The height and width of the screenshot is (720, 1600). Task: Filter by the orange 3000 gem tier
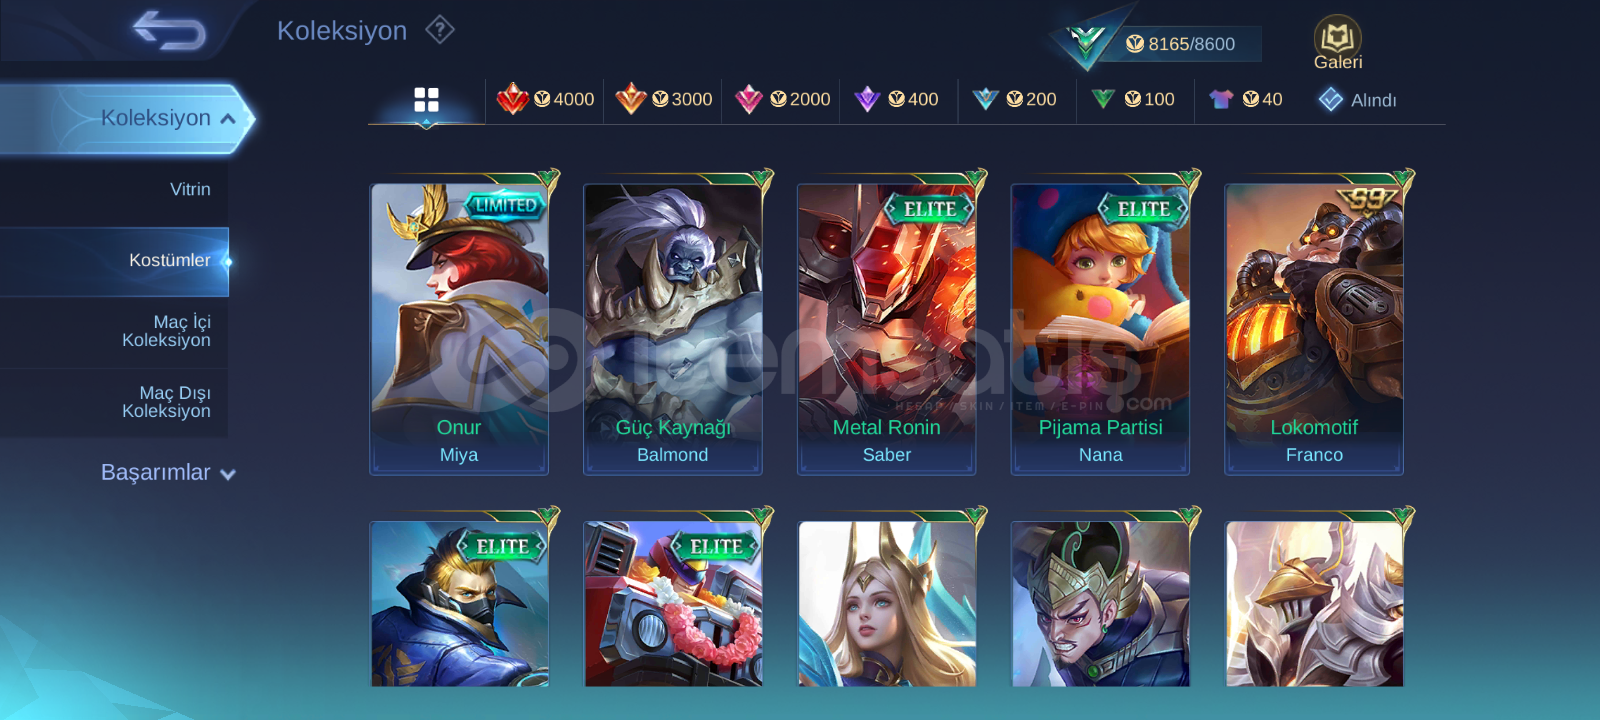[x=663, y=99]
